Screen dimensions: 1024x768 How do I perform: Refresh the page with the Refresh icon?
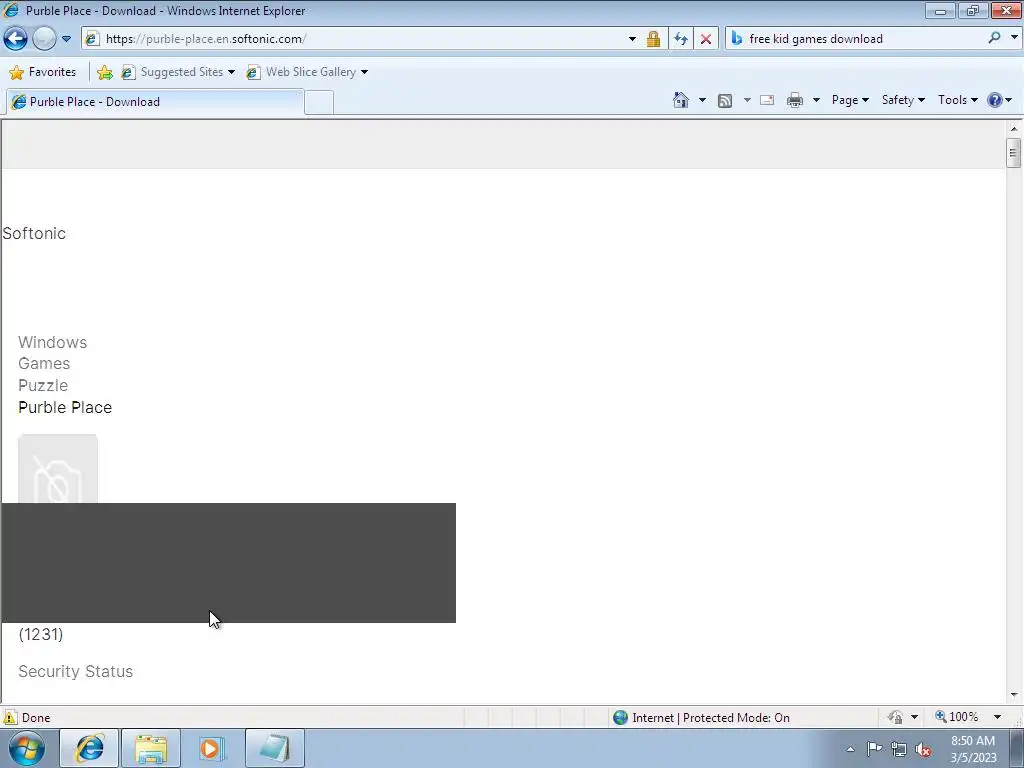point(680,39)
